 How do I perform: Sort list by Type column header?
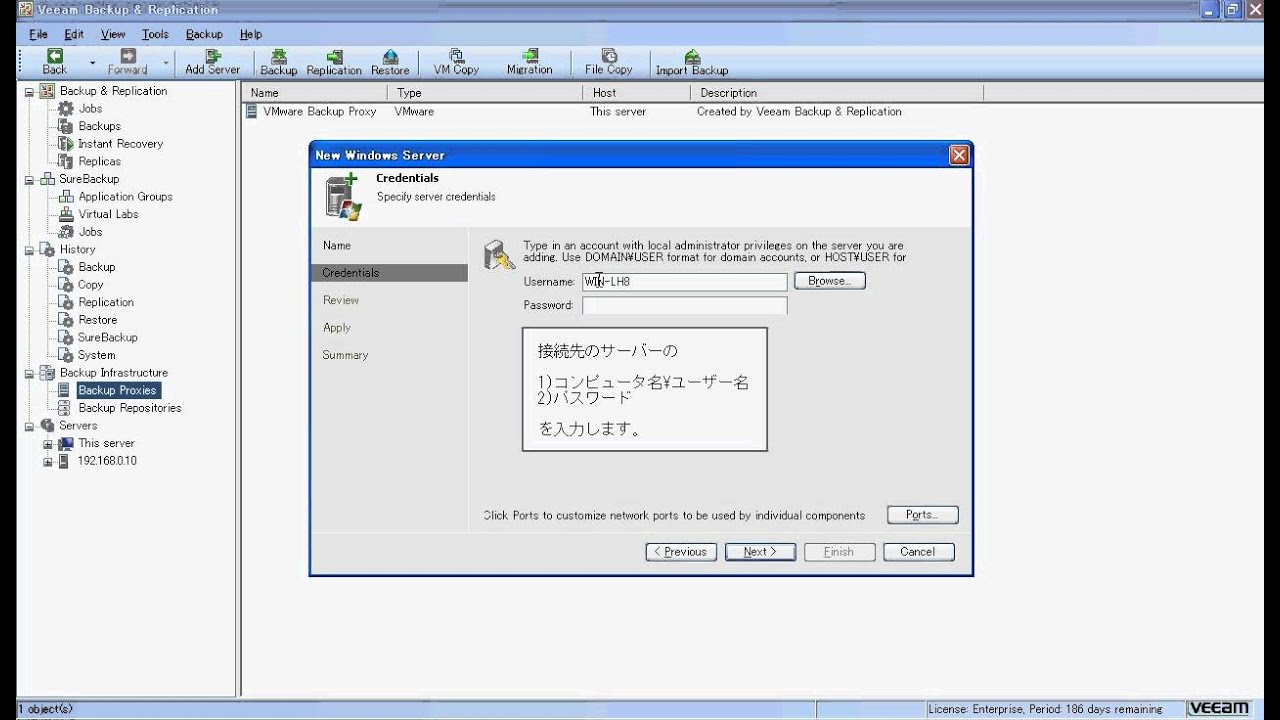[485, 93]
